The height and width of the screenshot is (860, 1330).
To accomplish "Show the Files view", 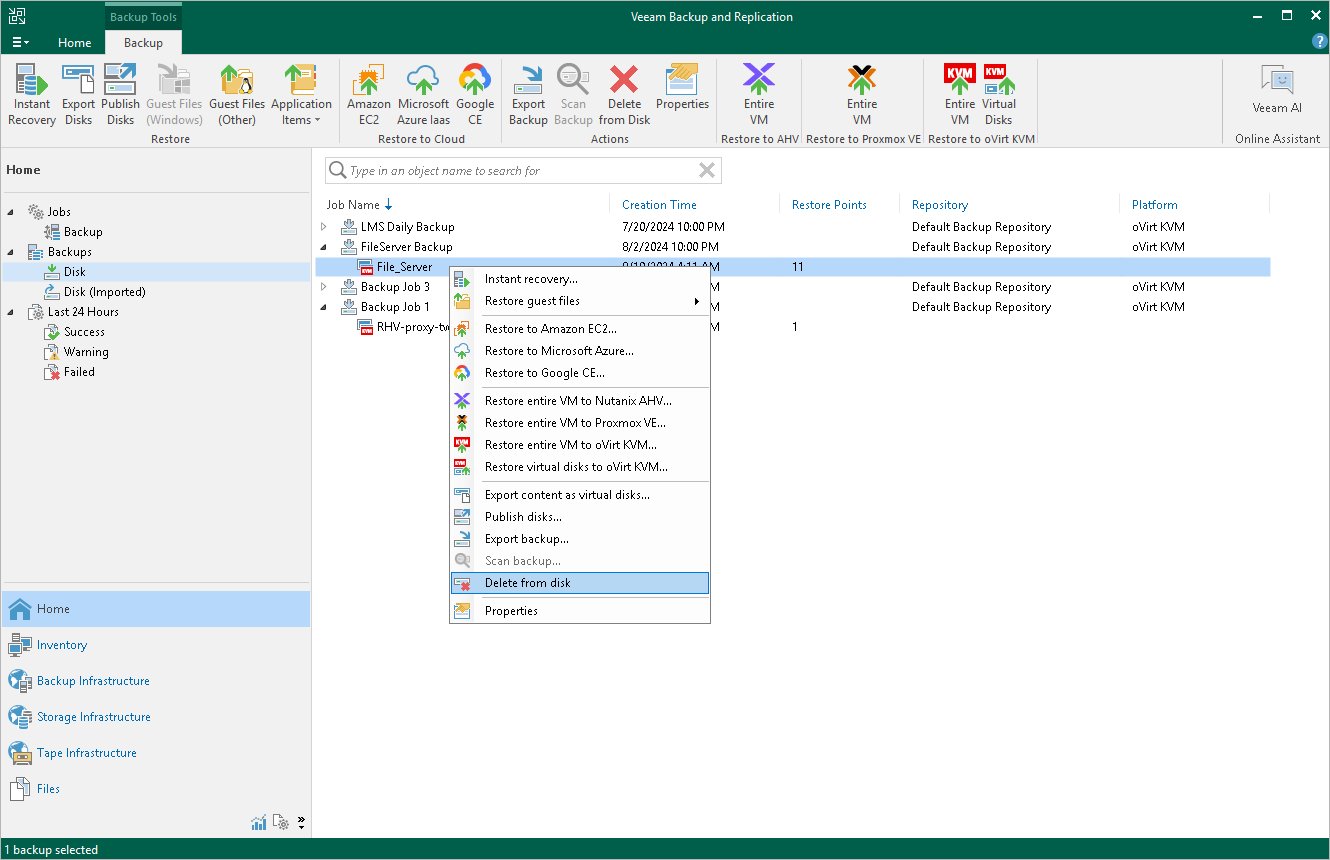I will (x=156, y=789).
